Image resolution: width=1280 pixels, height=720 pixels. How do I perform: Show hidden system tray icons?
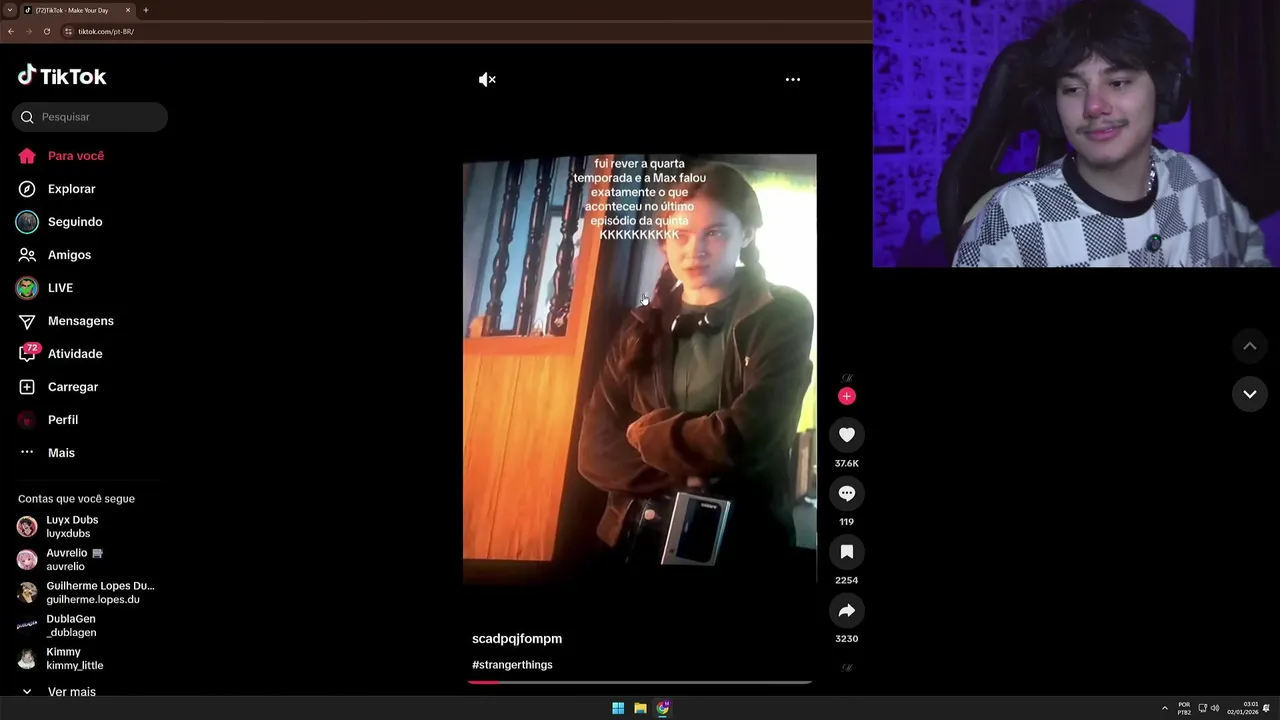tap(1164, 708)
